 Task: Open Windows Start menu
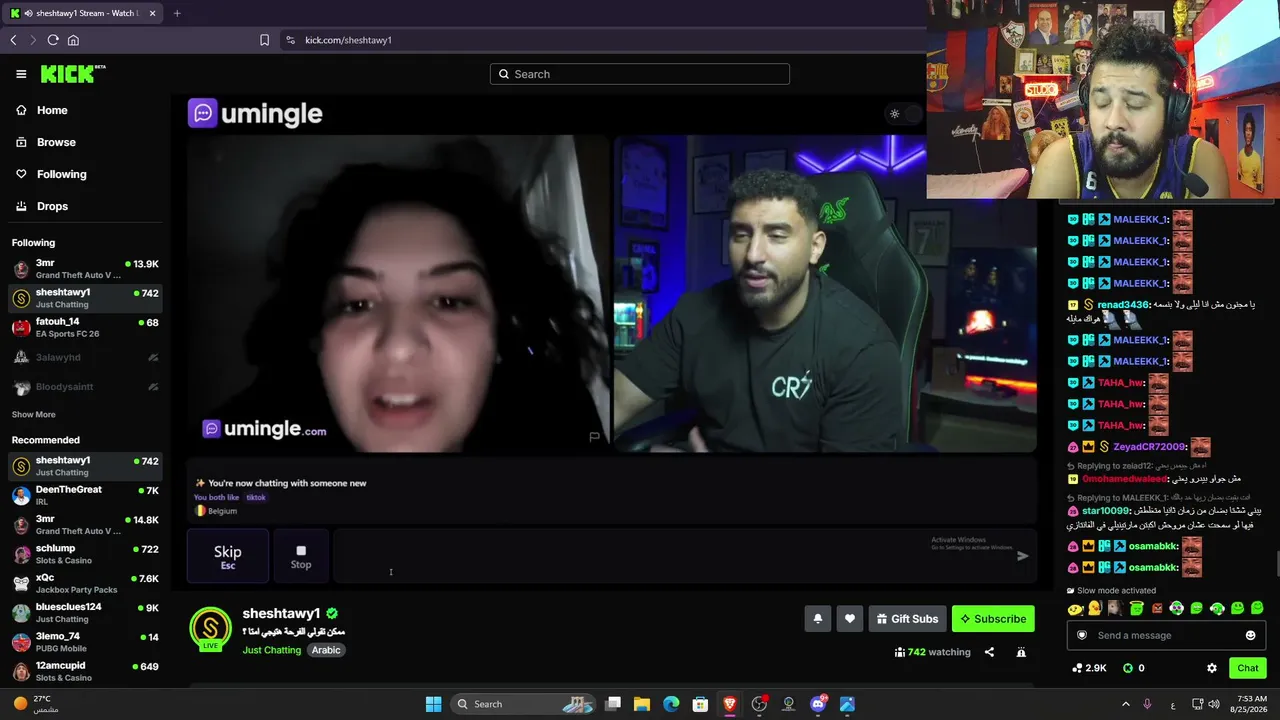pos(433,704)
